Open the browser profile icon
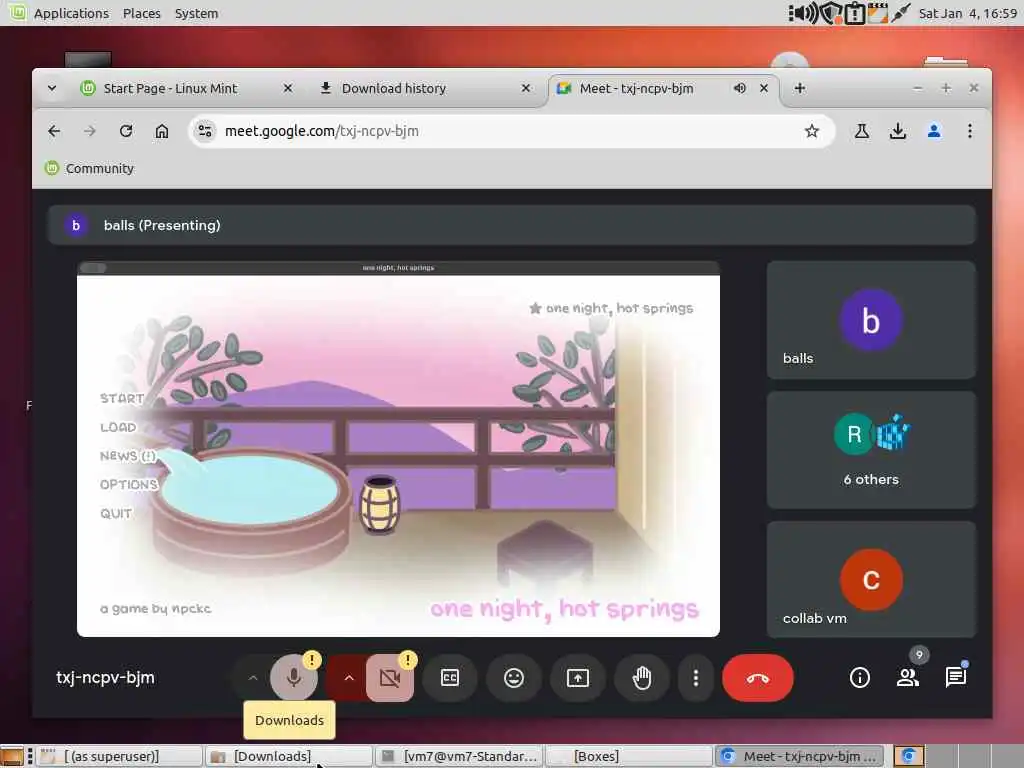1024x768 pixels. pyautogui.click(x=934, y=131)
